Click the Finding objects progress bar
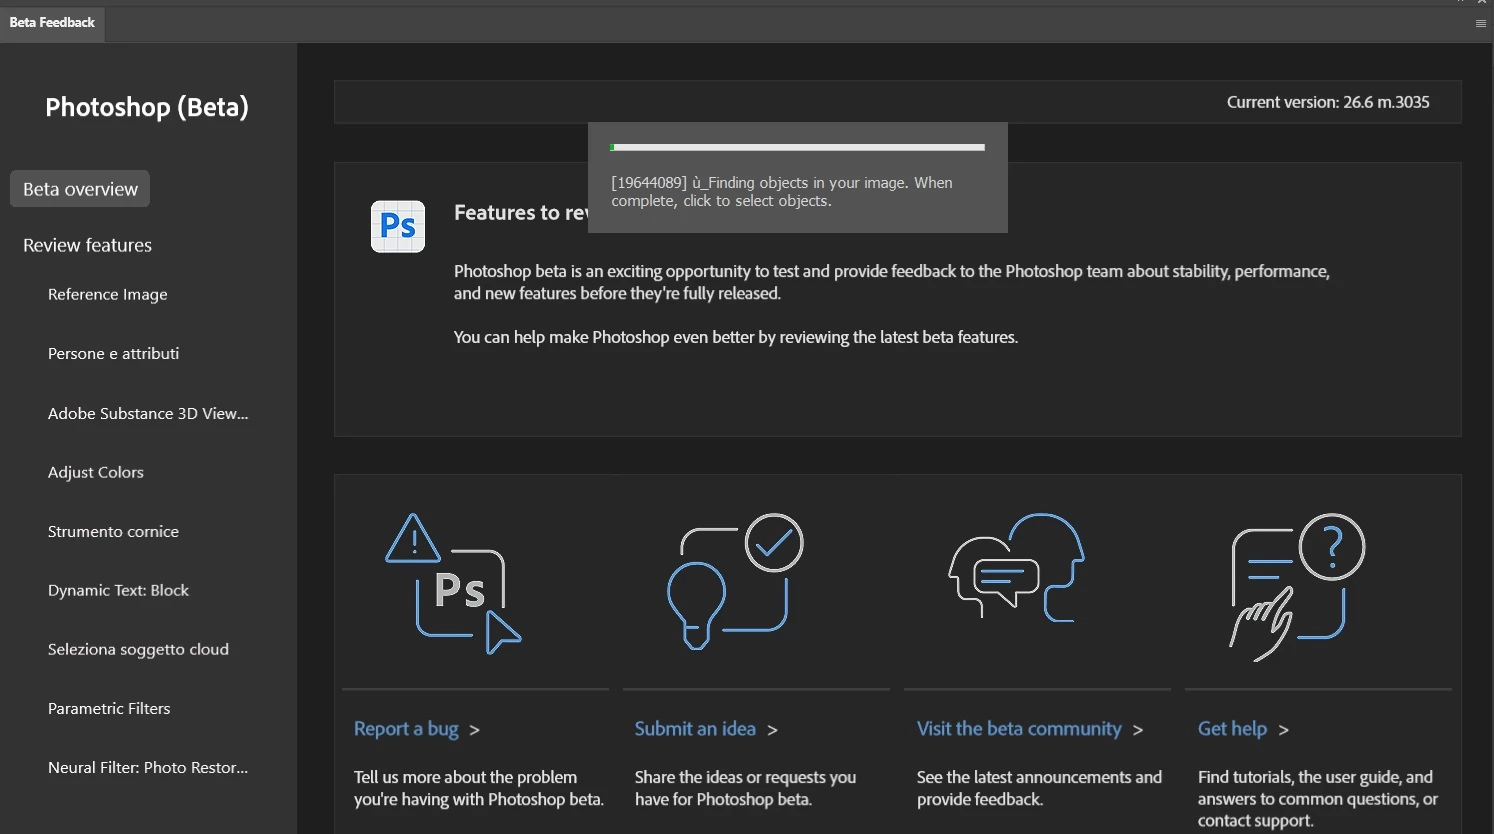This screenshot has height=834, width=1494. [798, 147]
